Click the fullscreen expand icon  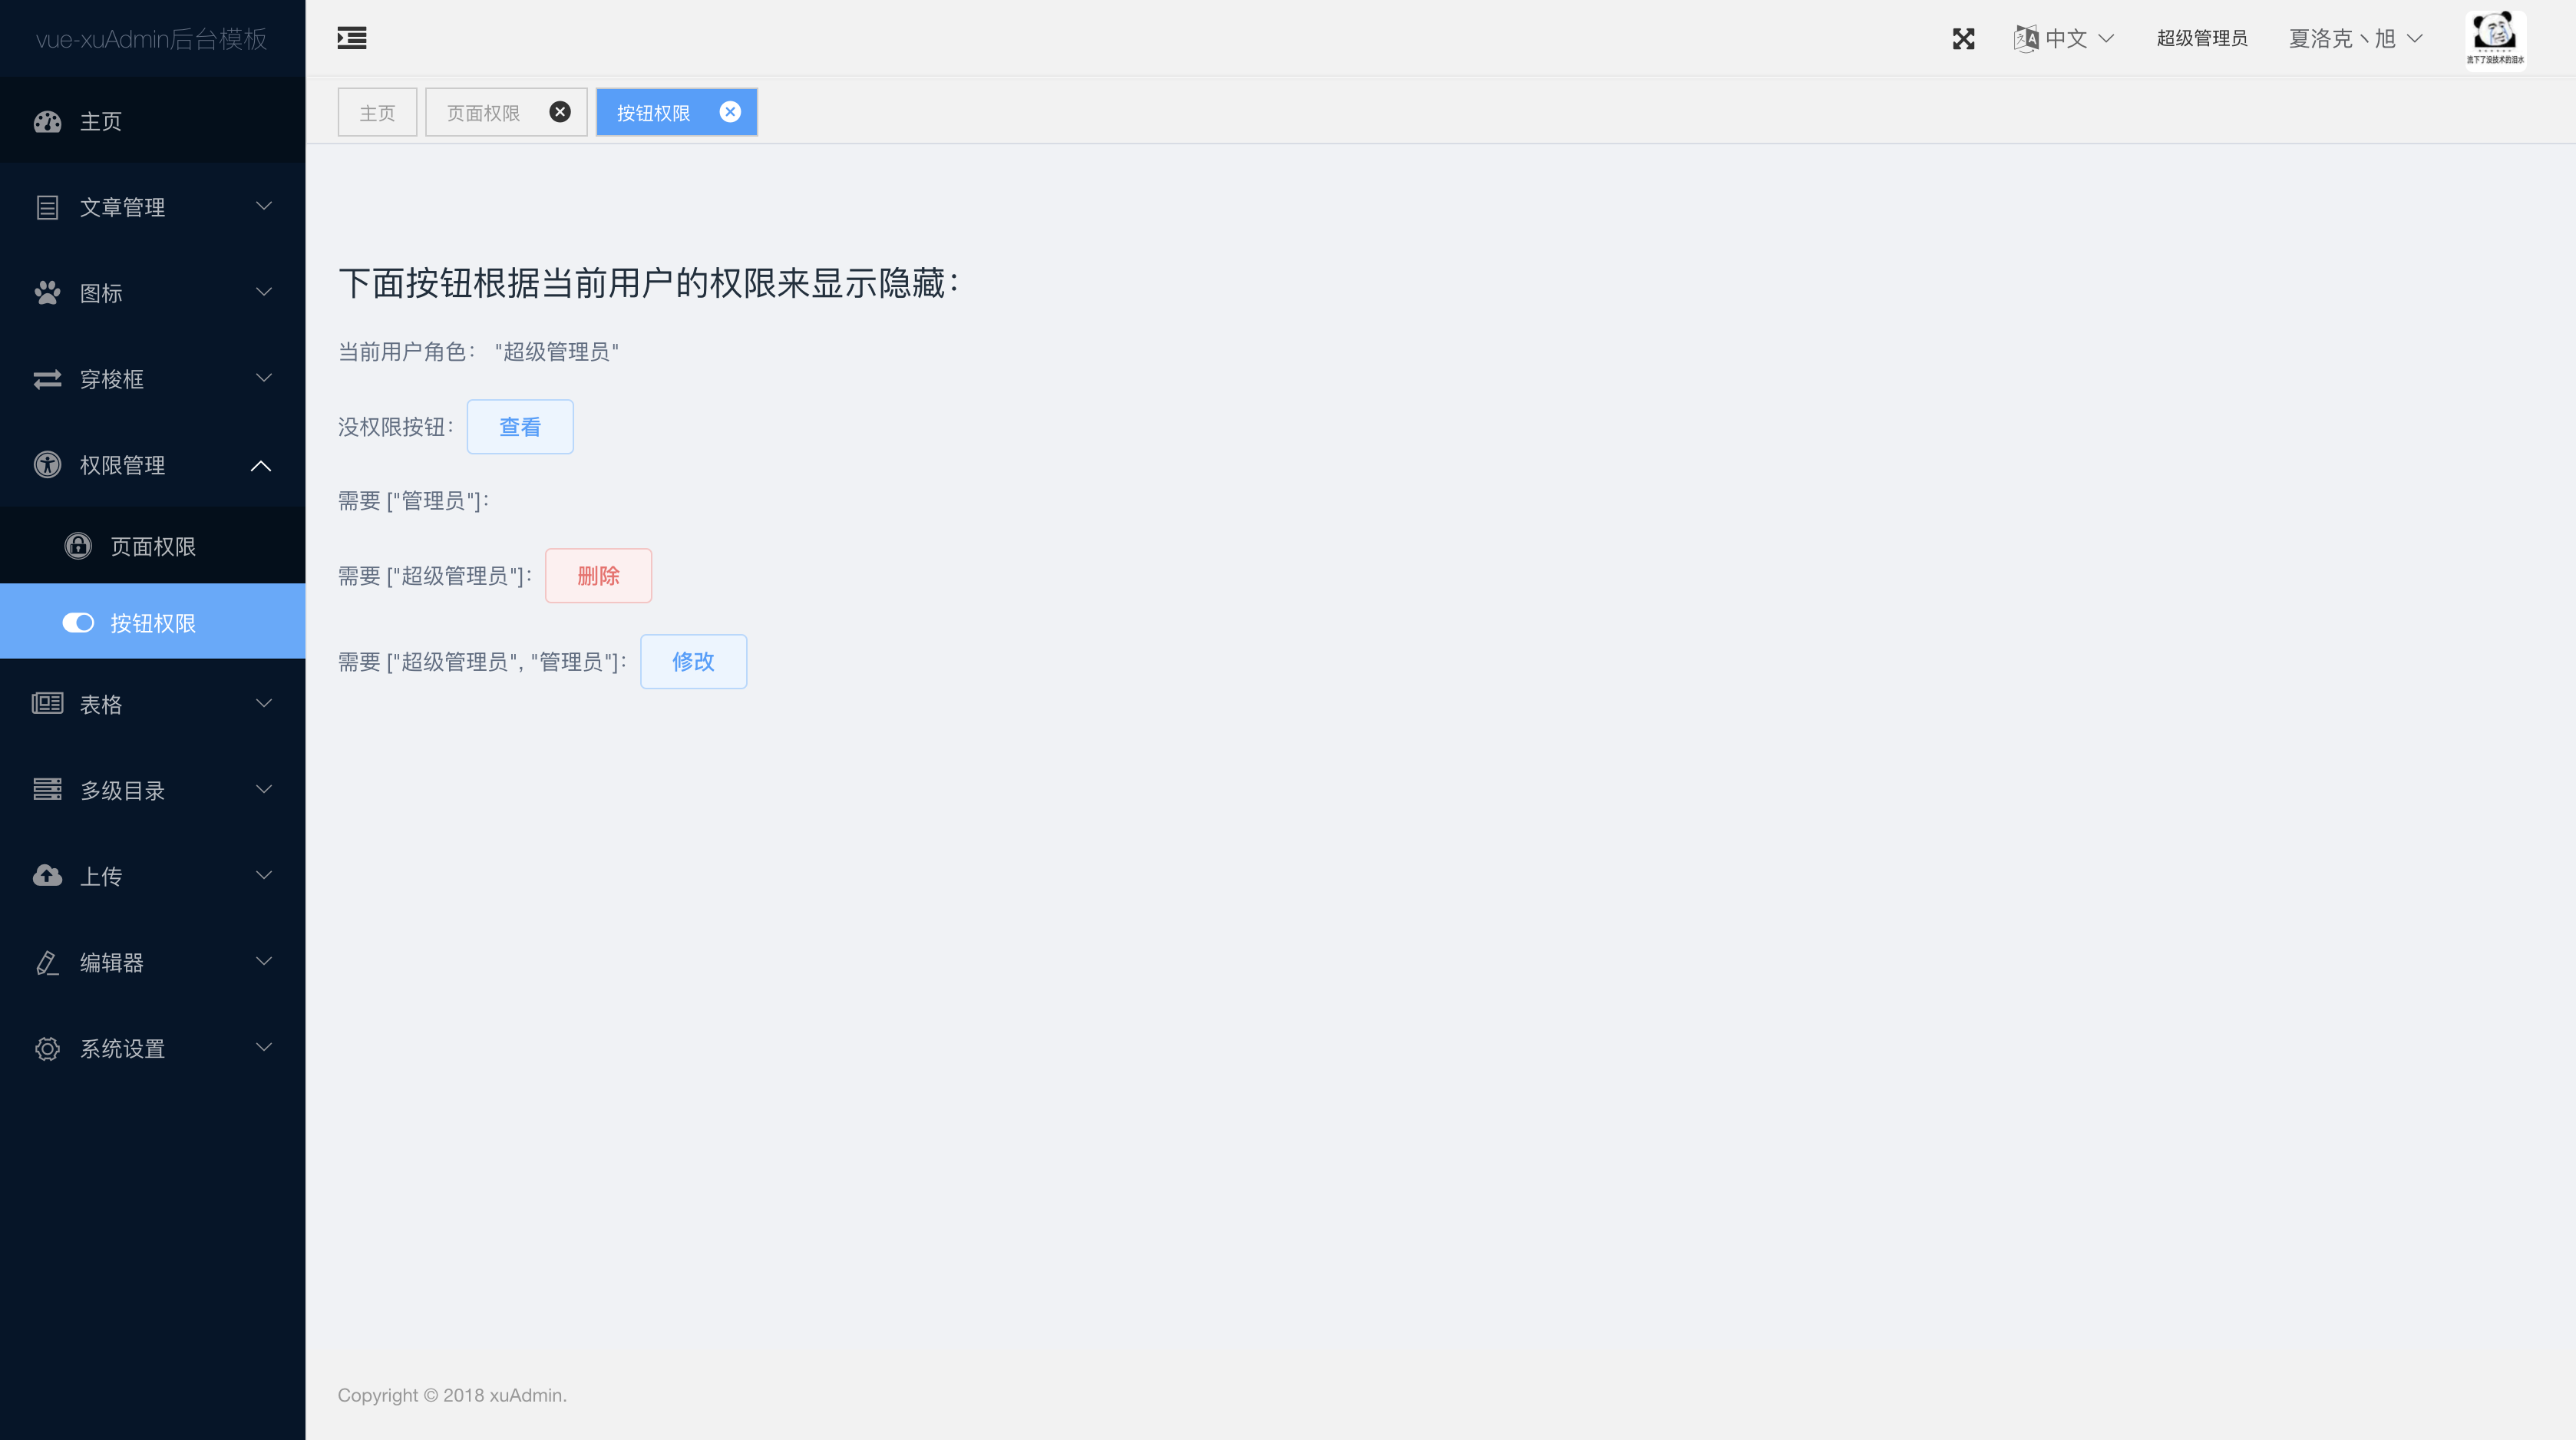point(1963,38)
